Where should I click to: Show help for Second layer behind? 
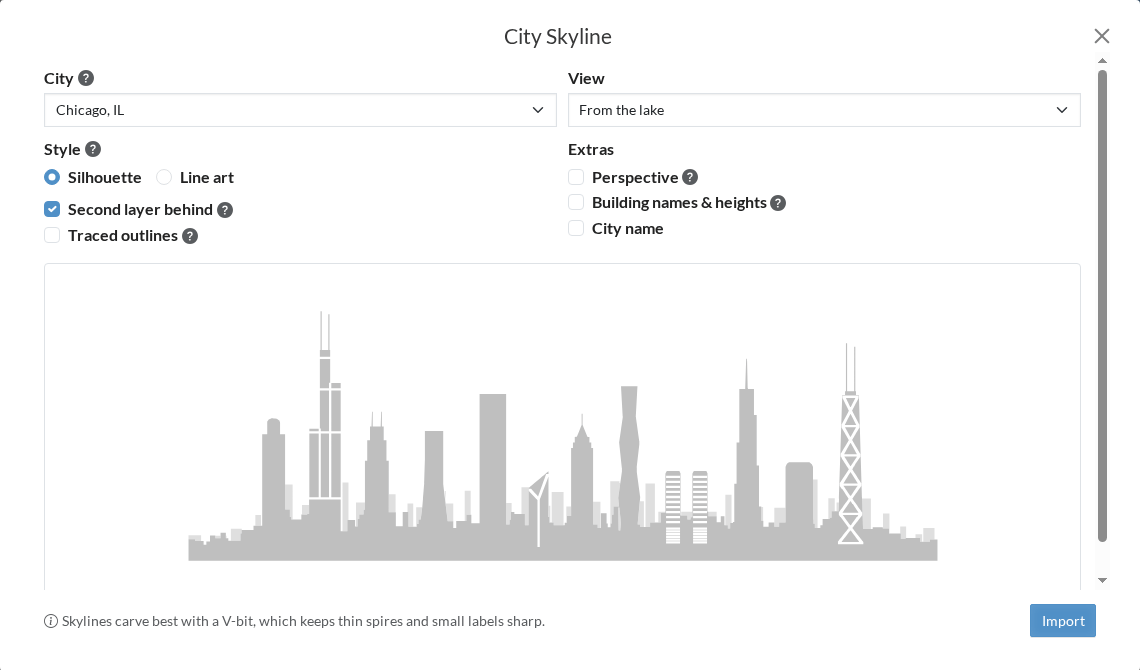point(225,210)
